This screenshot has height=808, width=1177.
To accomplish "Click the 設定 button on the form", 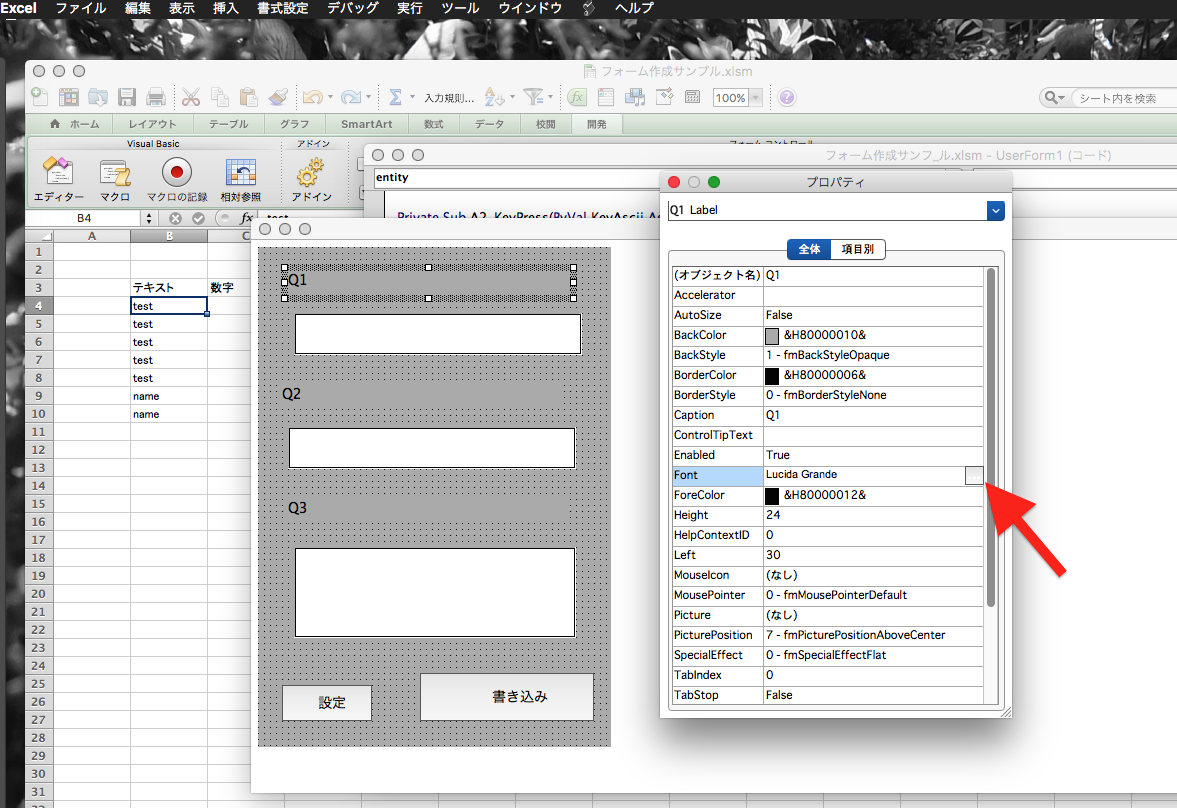I will (x=327, y=702).
